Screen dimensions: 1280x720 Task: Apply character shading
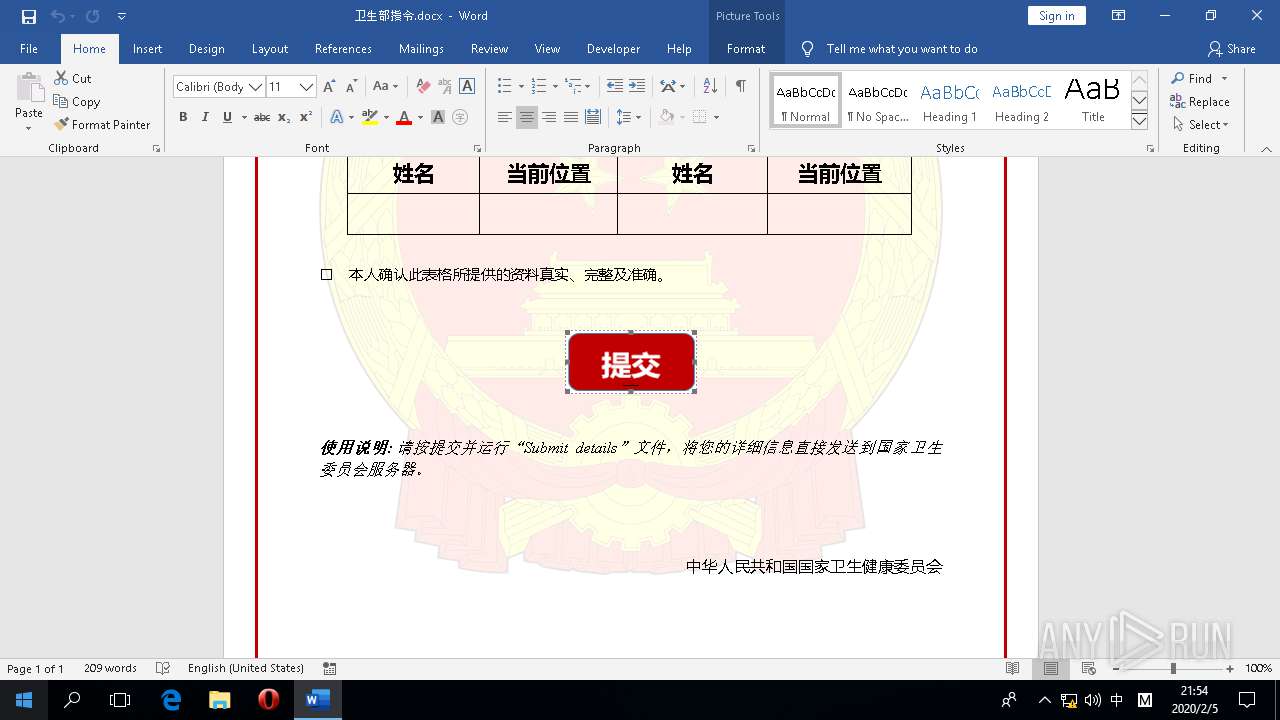[438, 117]
